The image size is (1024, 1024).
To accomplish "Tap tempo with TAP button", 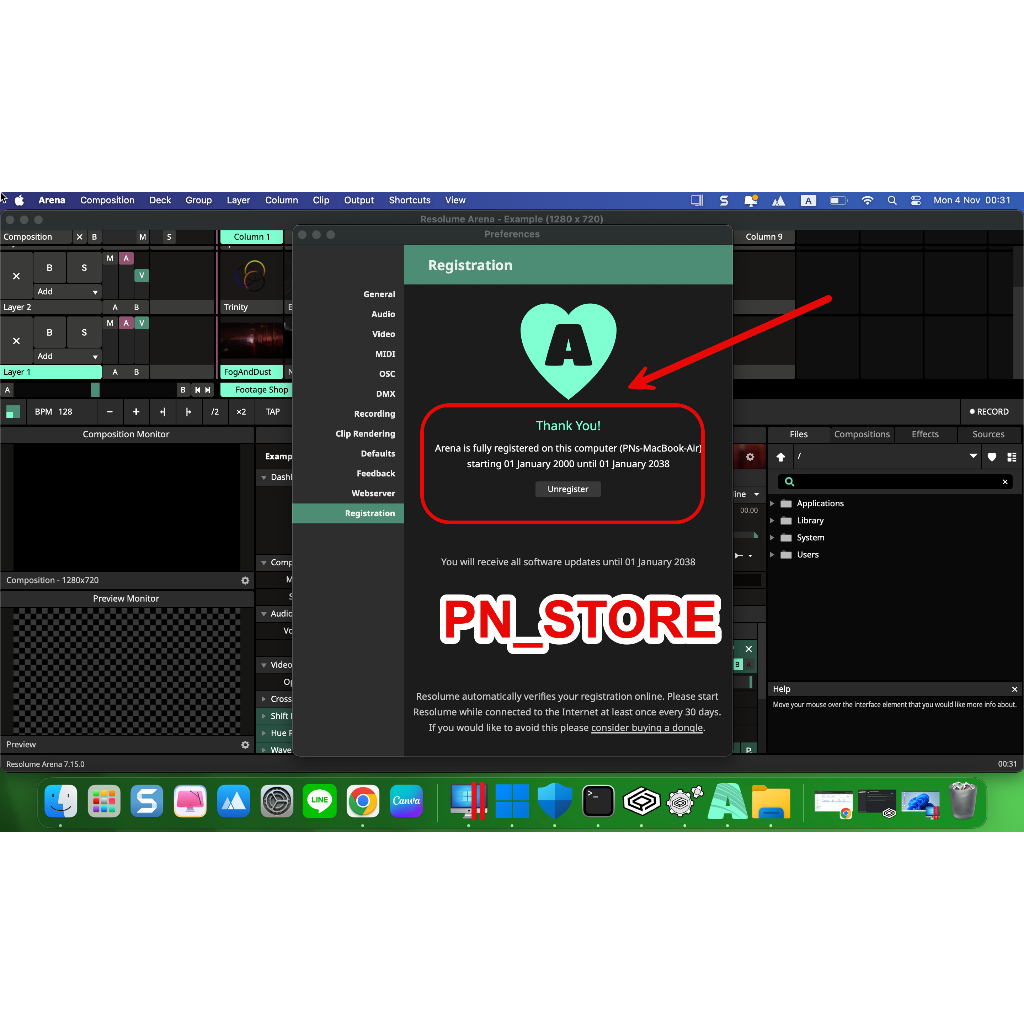I will [x=273, y=412].
